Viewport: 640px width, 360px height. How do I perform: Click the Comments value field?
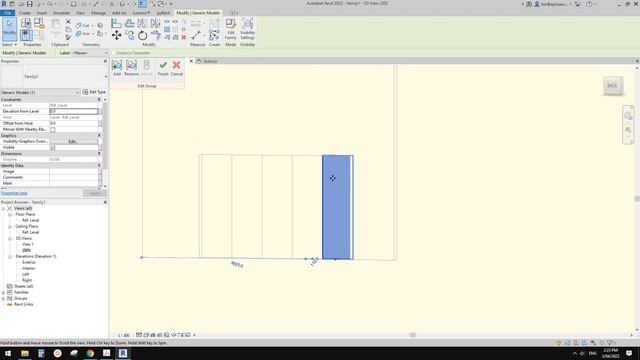[73, 178]
